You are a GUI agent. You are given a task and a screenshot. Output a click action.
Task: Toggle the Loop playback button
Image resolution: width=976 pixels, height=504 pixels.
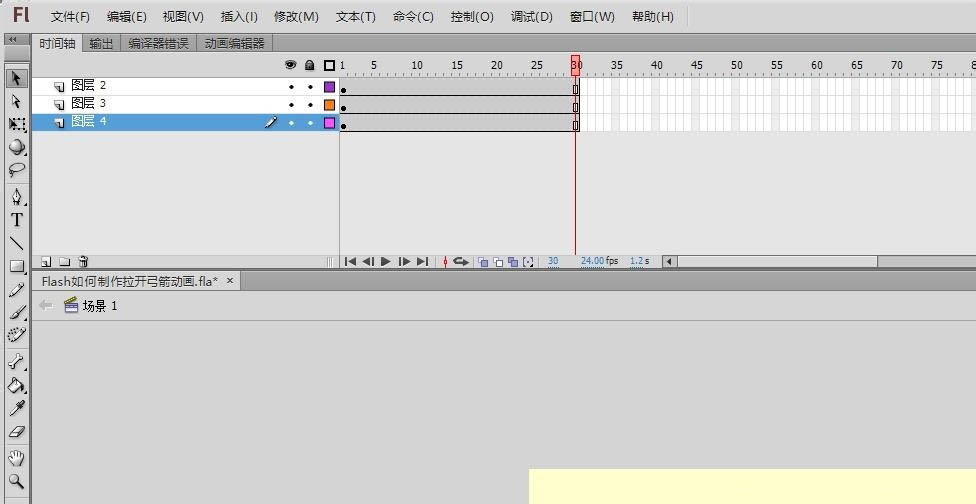pyautogui.click(x=461, y=261)
